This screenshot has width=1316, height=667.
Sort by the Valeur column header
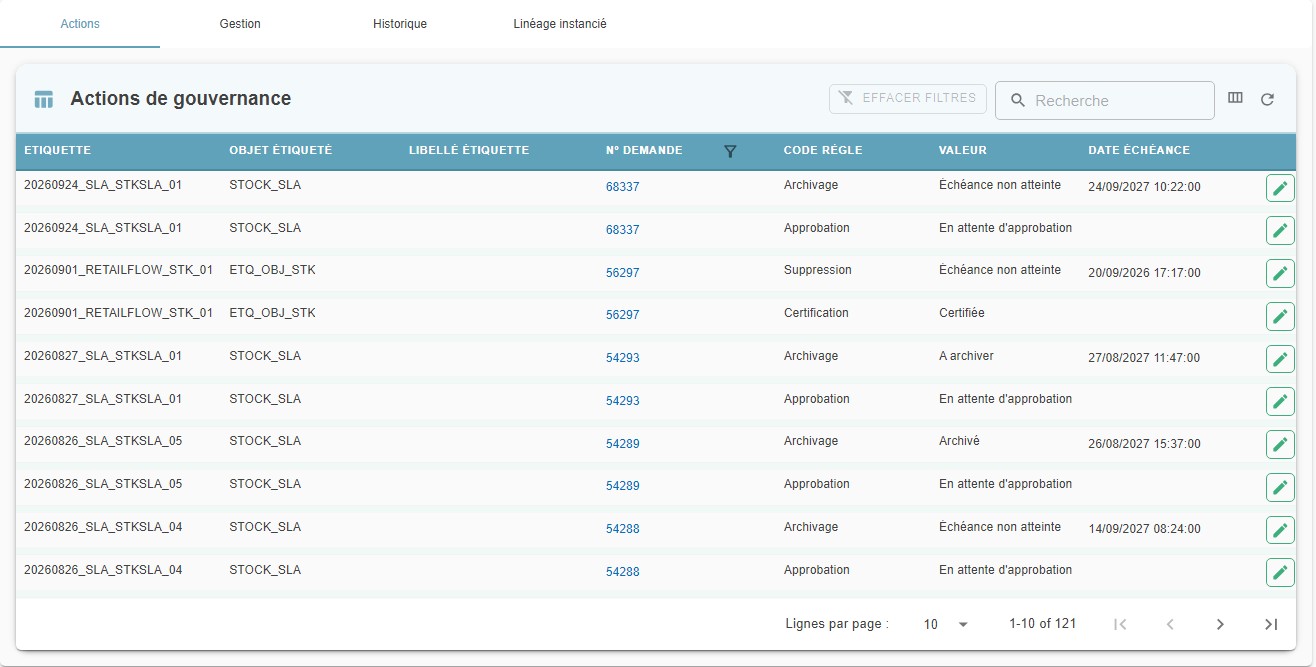tap(963, 150)
